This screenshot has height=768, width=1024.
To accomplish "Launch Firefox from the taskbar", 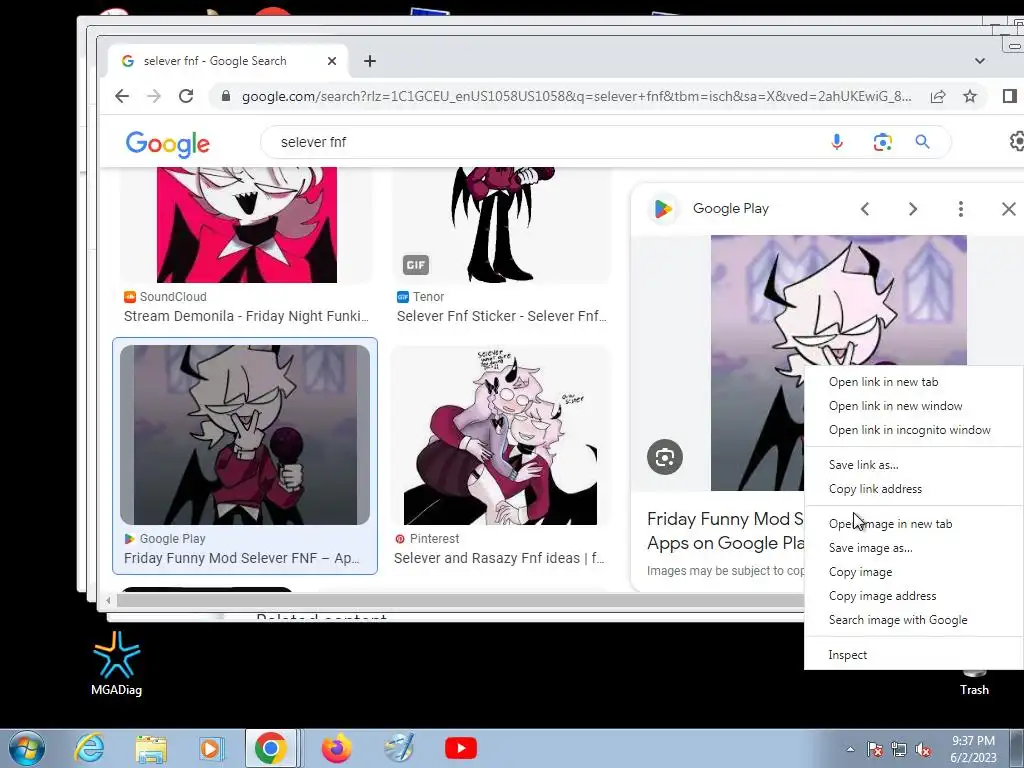I will coord(336,748).
